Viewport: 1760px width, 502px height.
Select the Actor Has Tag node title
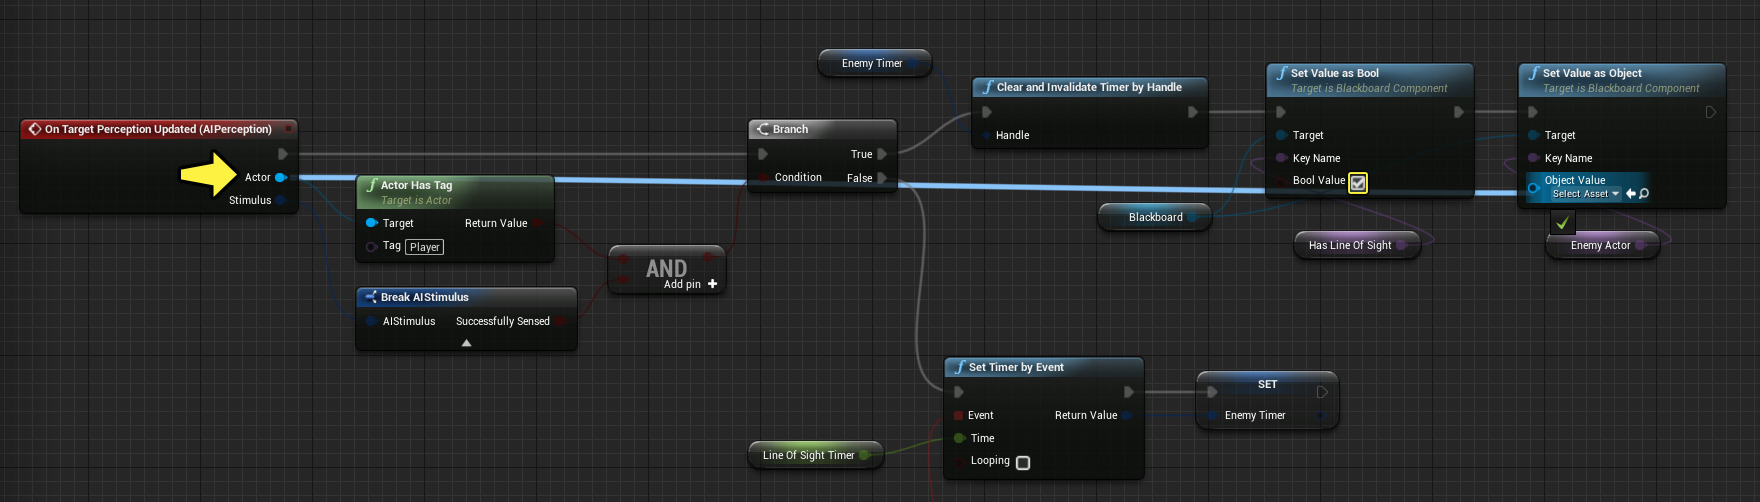pyautogui.click(x=416, y=185)
